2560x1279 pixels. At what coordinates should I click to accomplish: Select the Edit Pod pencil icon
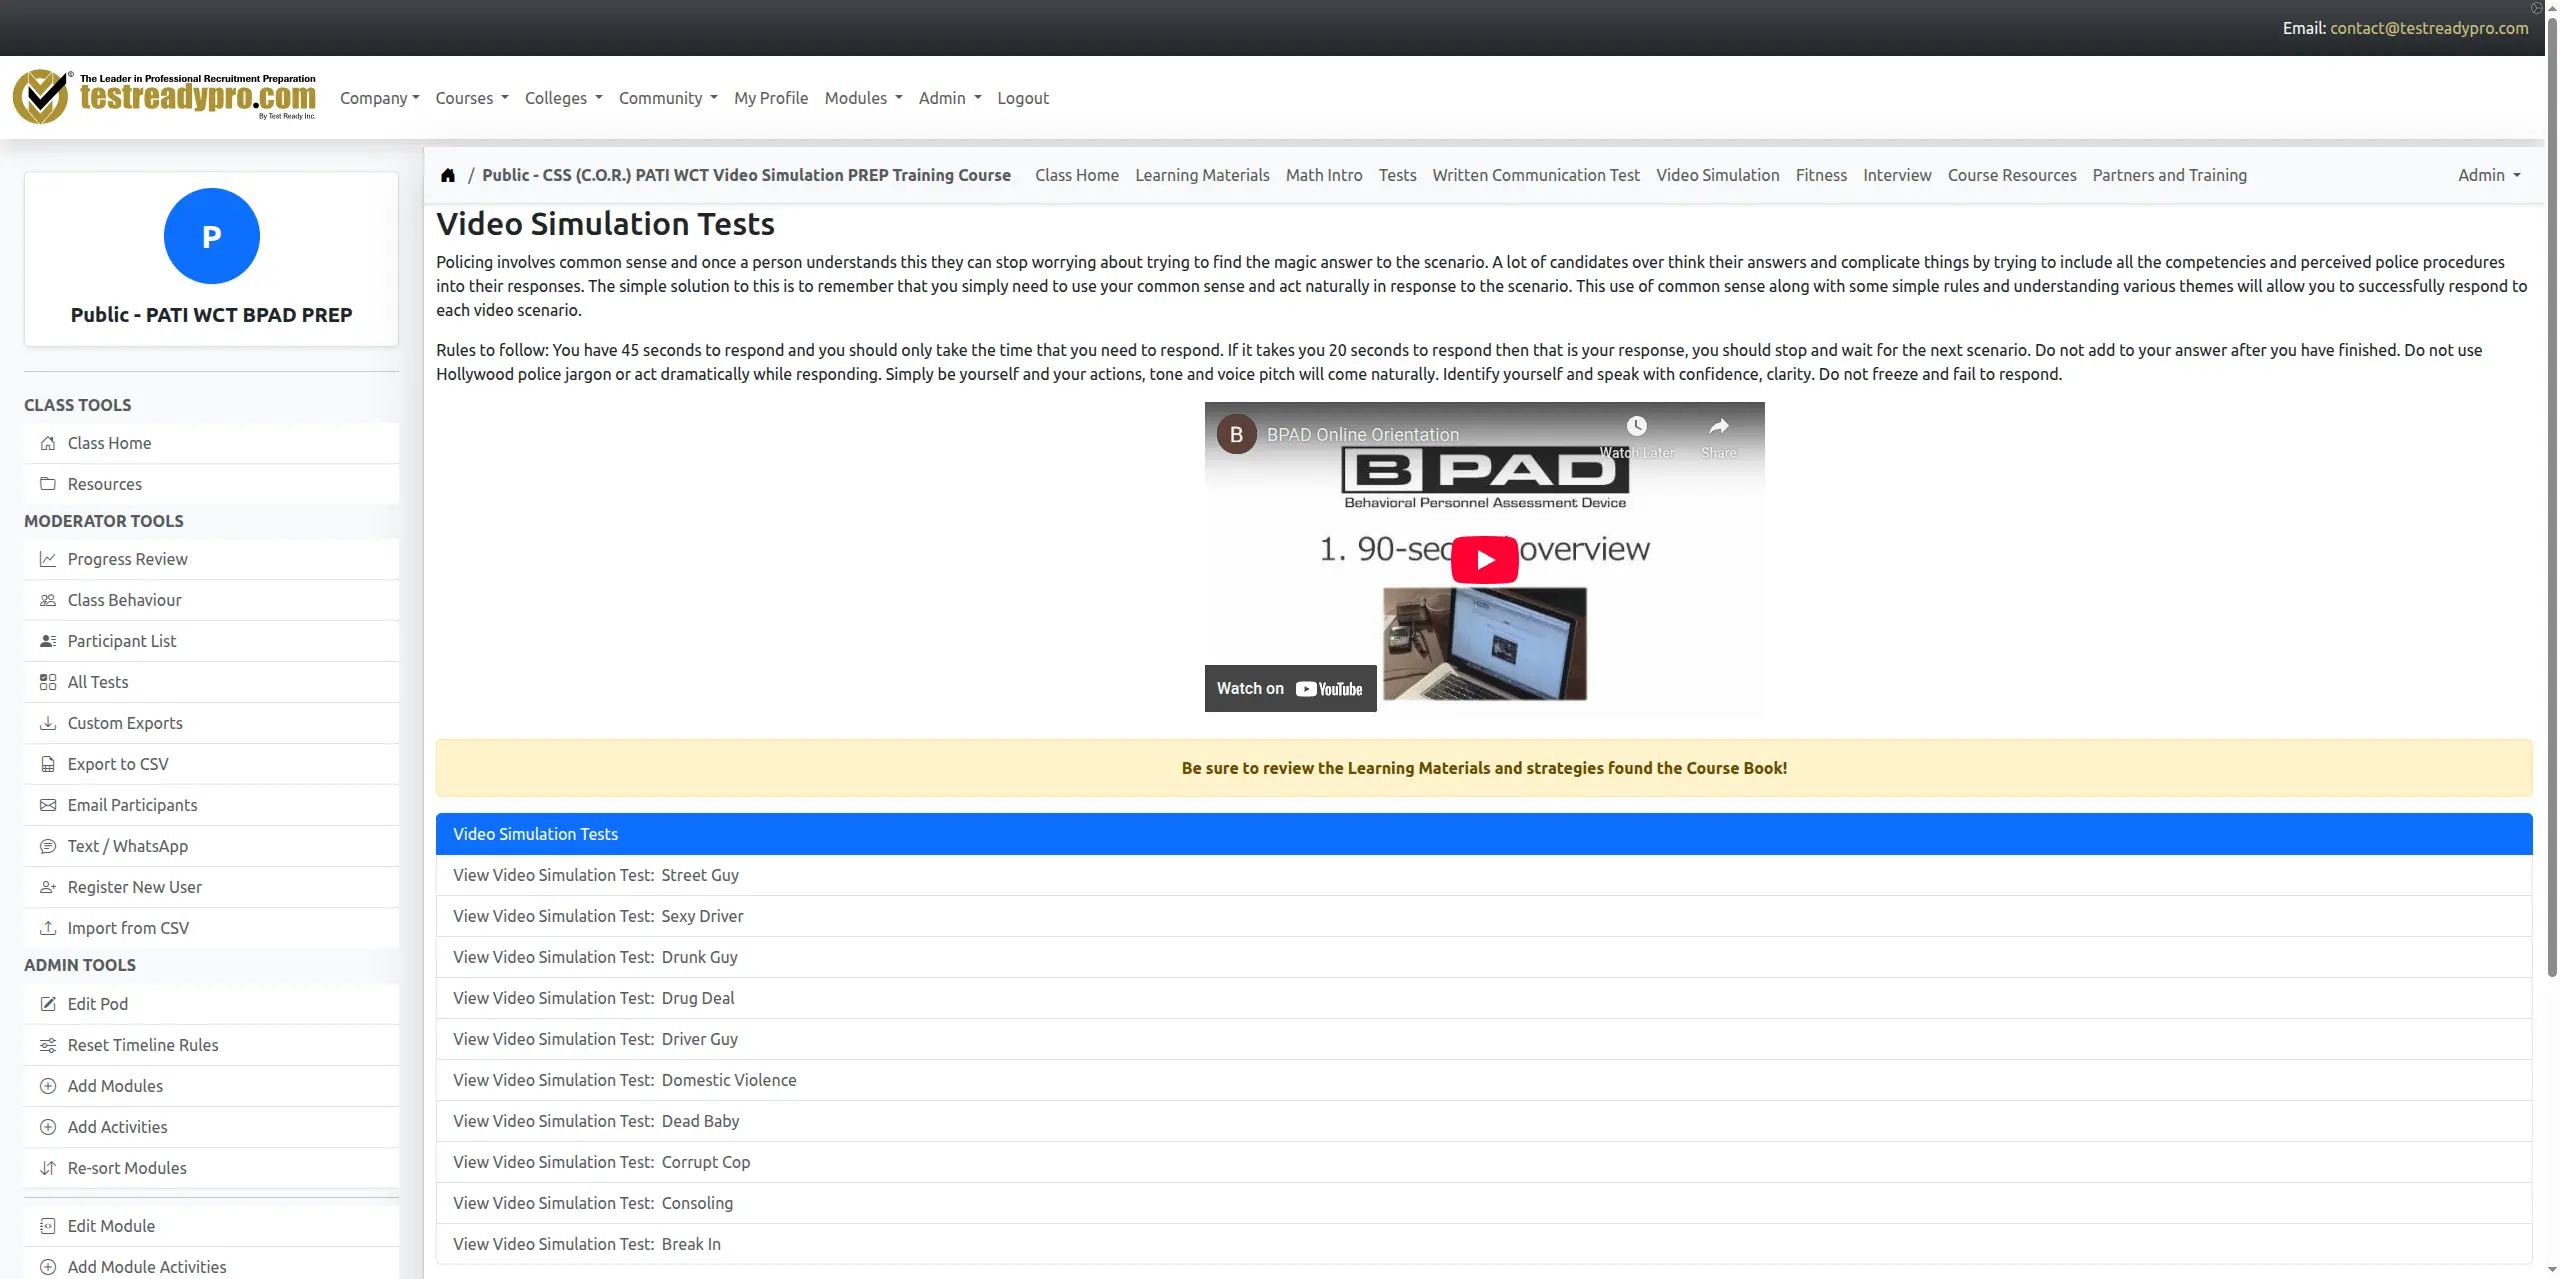point(47,1004)
